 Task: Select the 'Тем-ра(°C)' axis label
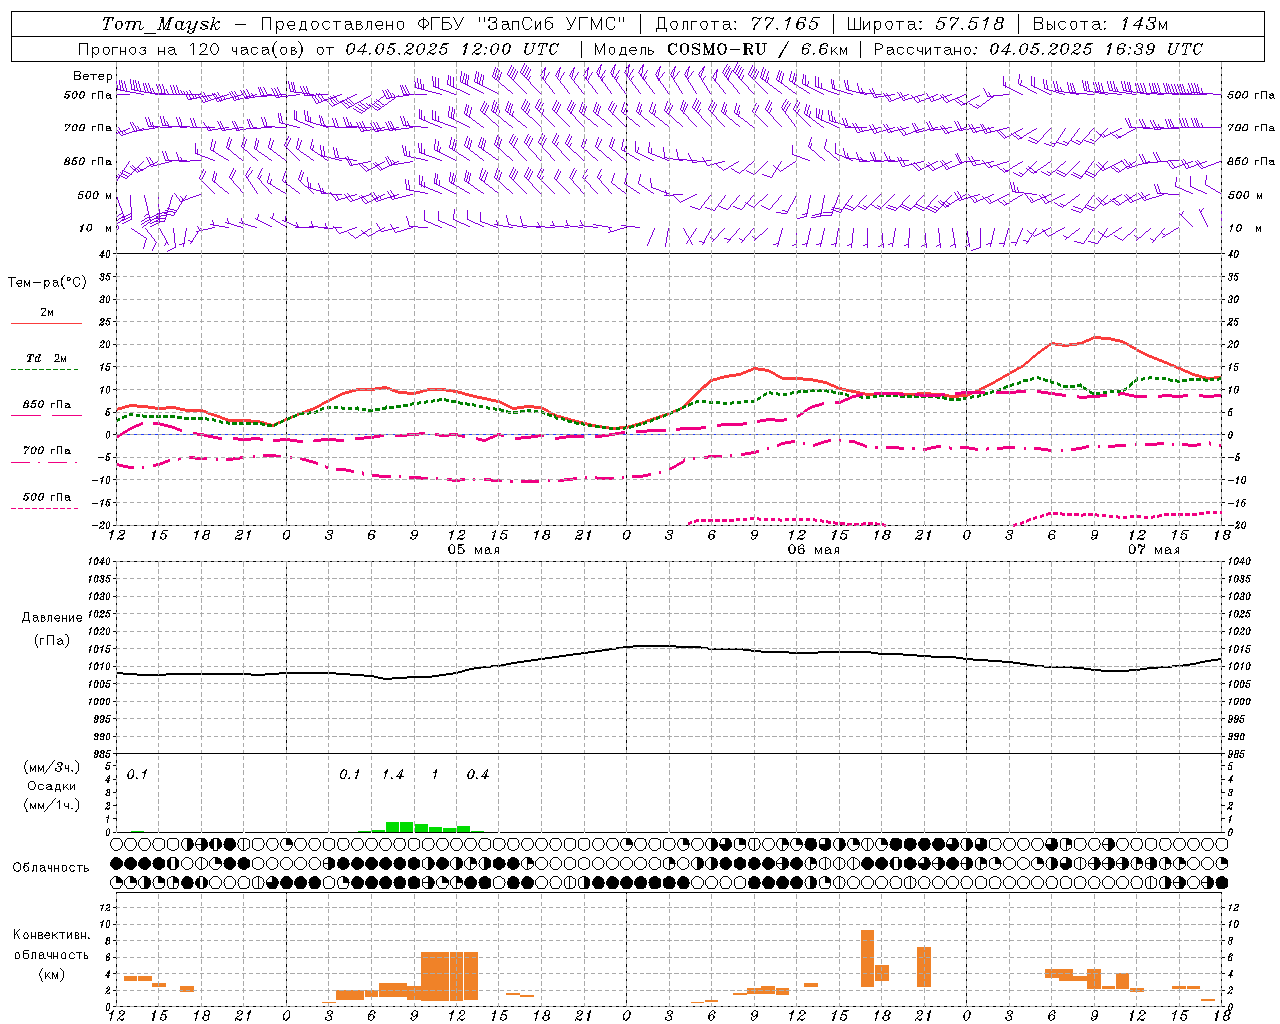click(x=47, y=283)
